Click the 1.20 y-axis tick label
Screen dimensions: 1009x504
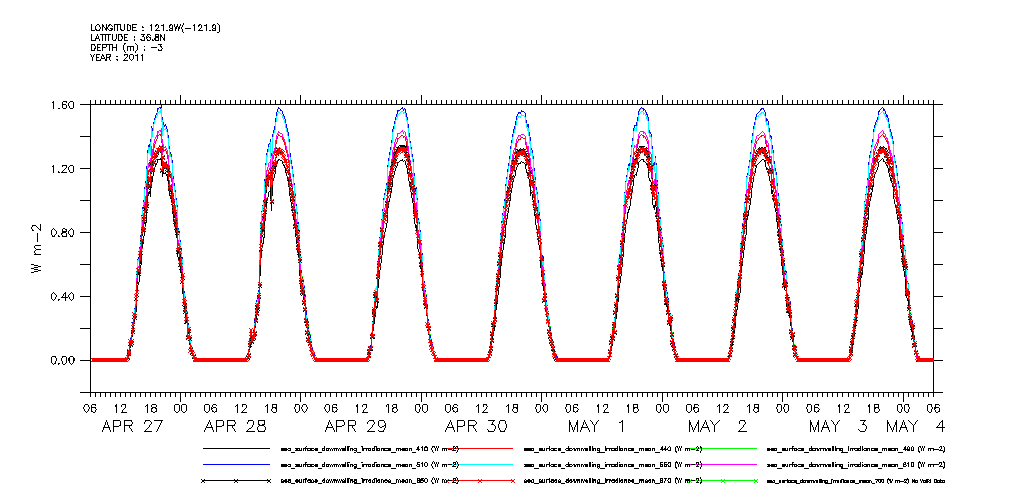(x=64, y=169)
